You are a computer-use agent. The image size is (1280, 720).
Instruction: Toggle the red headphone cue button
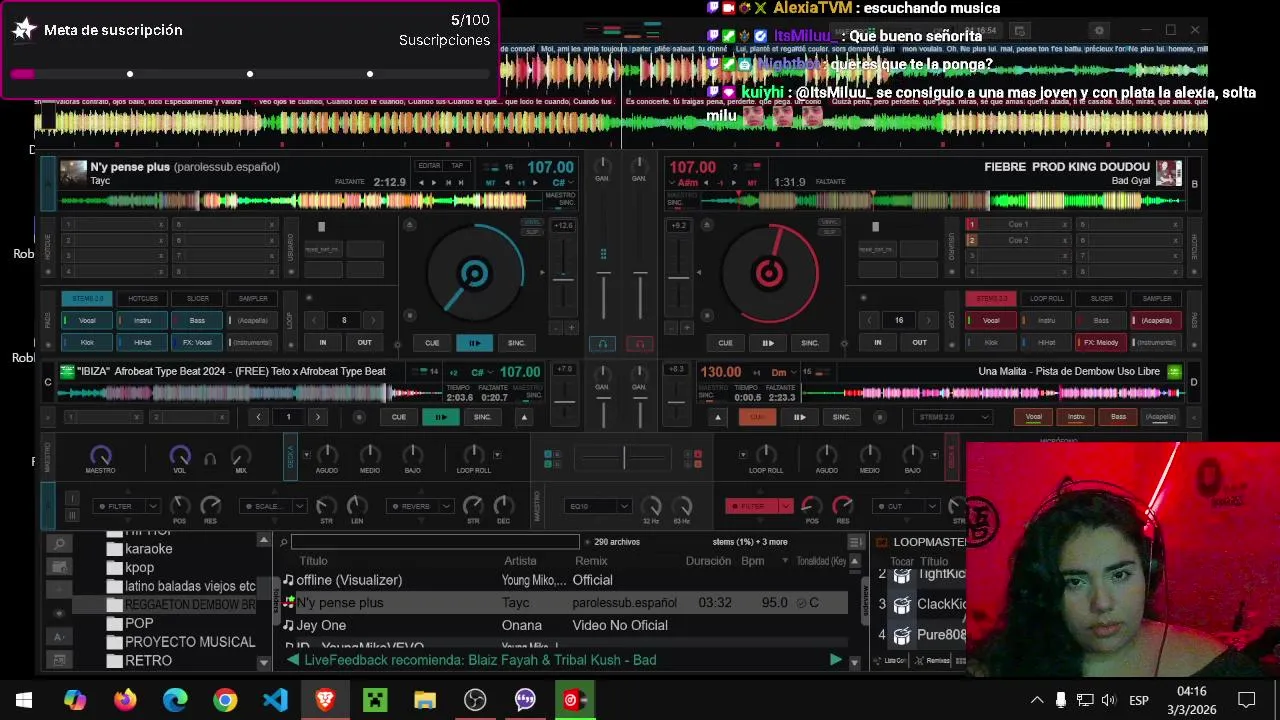(x=641, y=344)
